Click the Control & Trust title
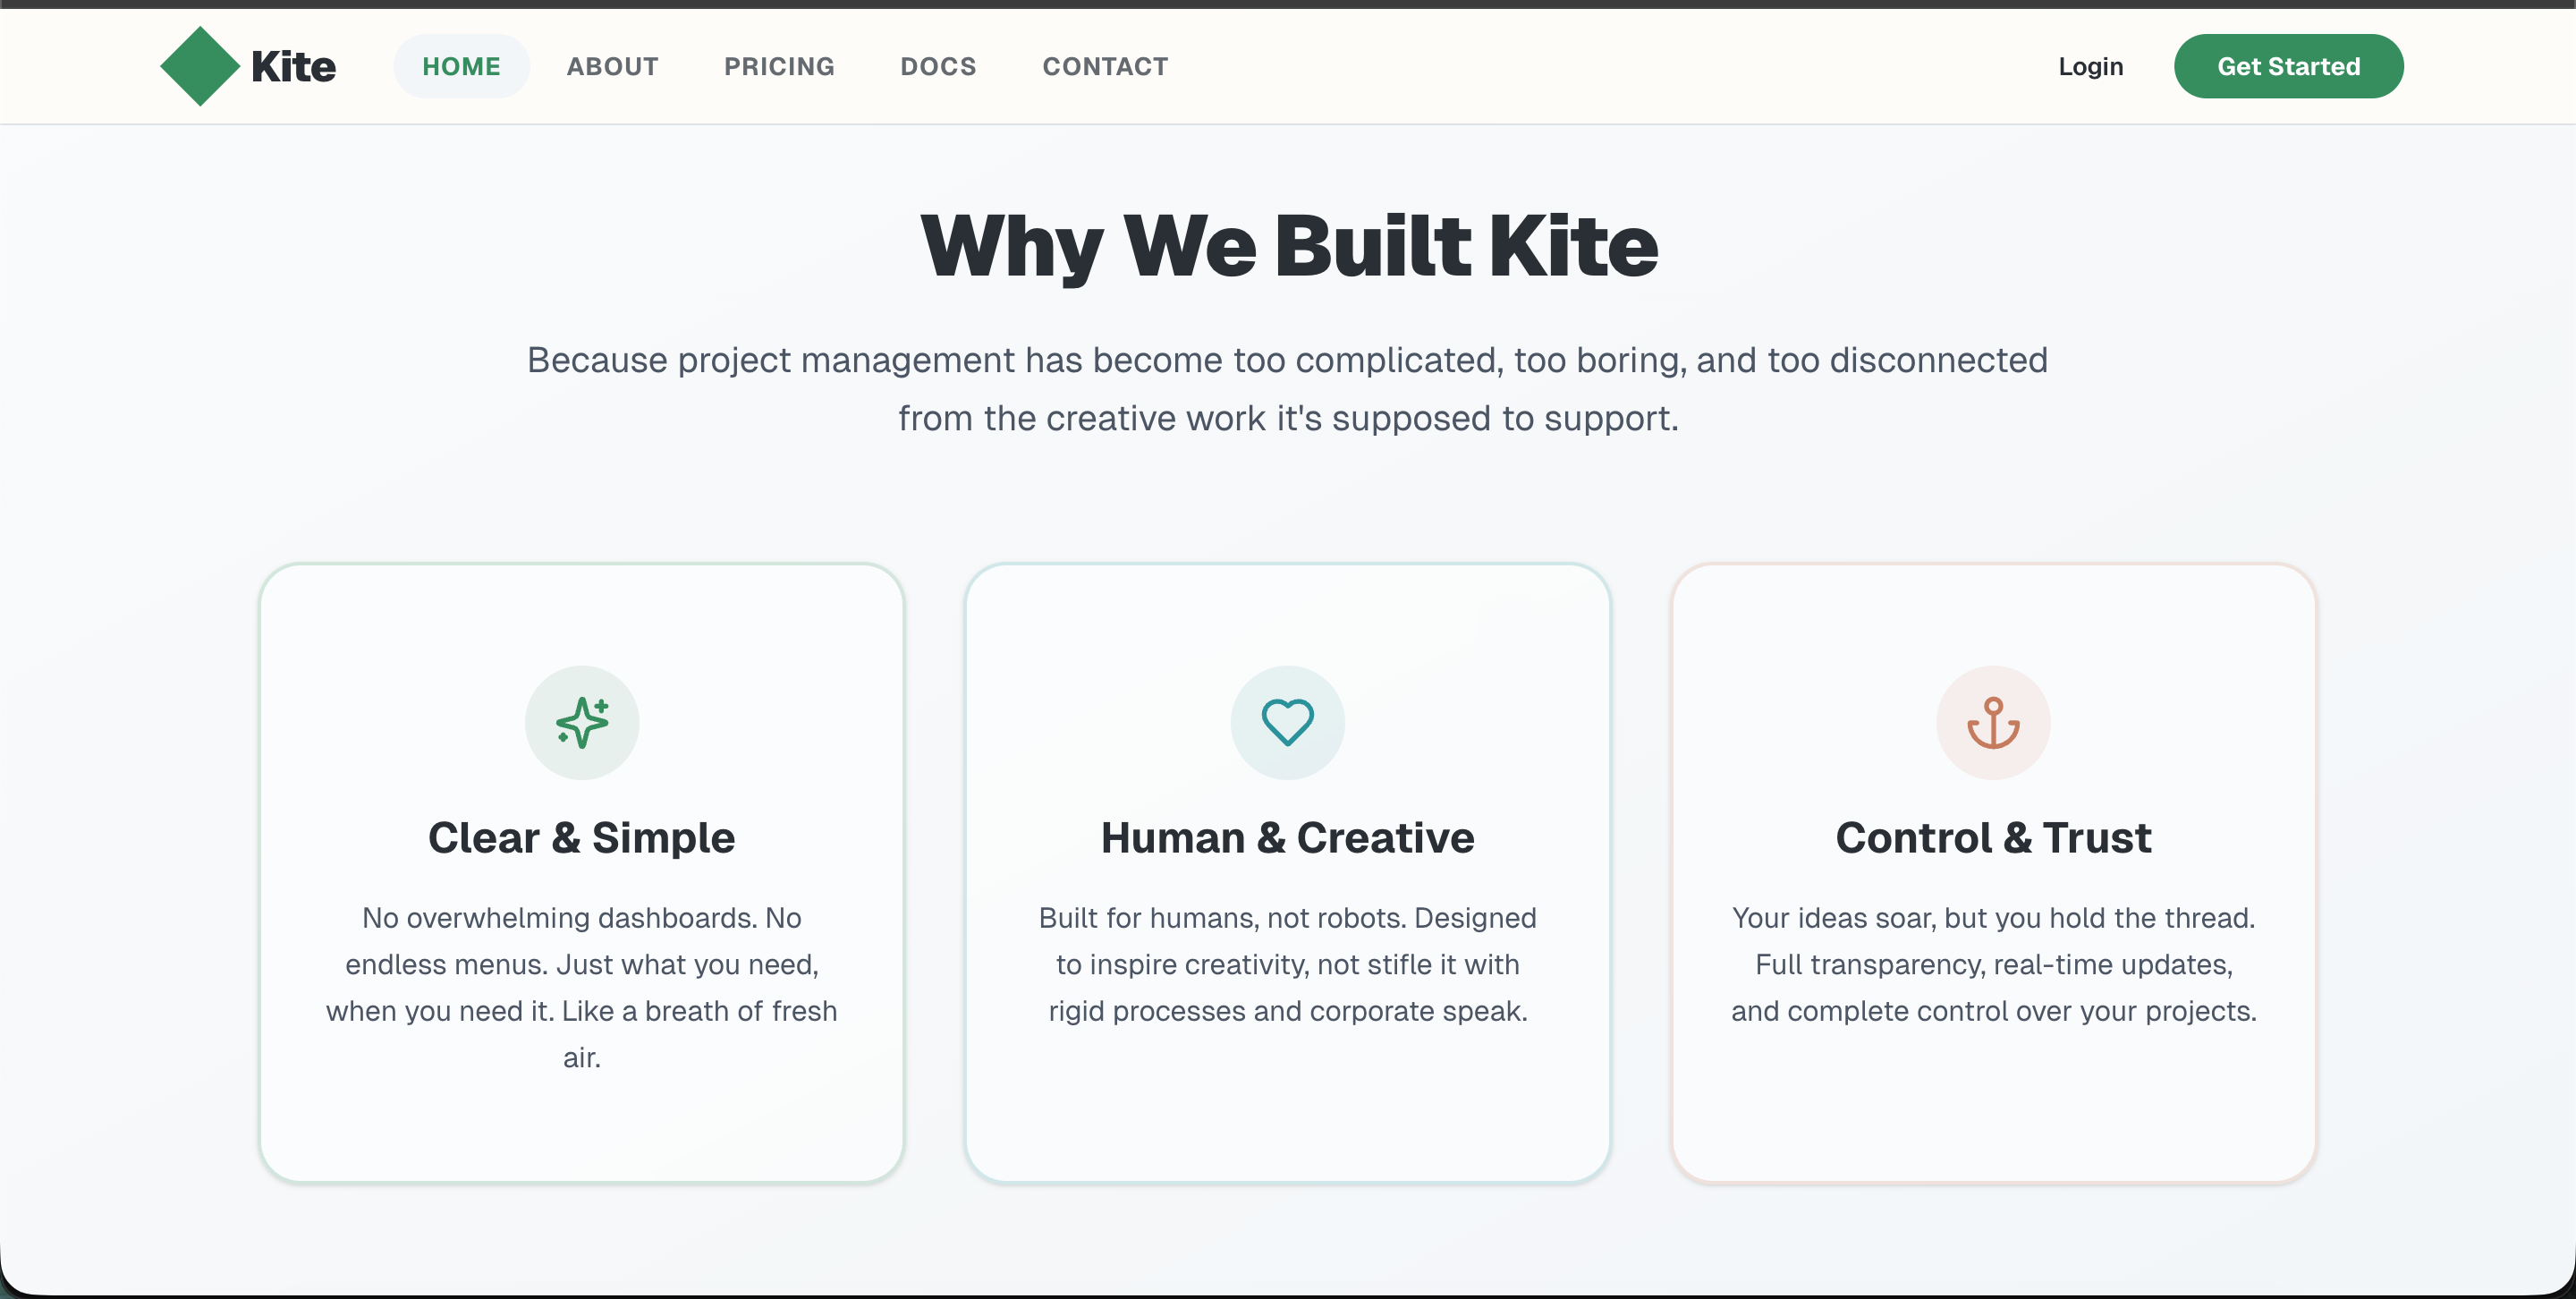The image size is (2576, 1299). (1993, 838)
